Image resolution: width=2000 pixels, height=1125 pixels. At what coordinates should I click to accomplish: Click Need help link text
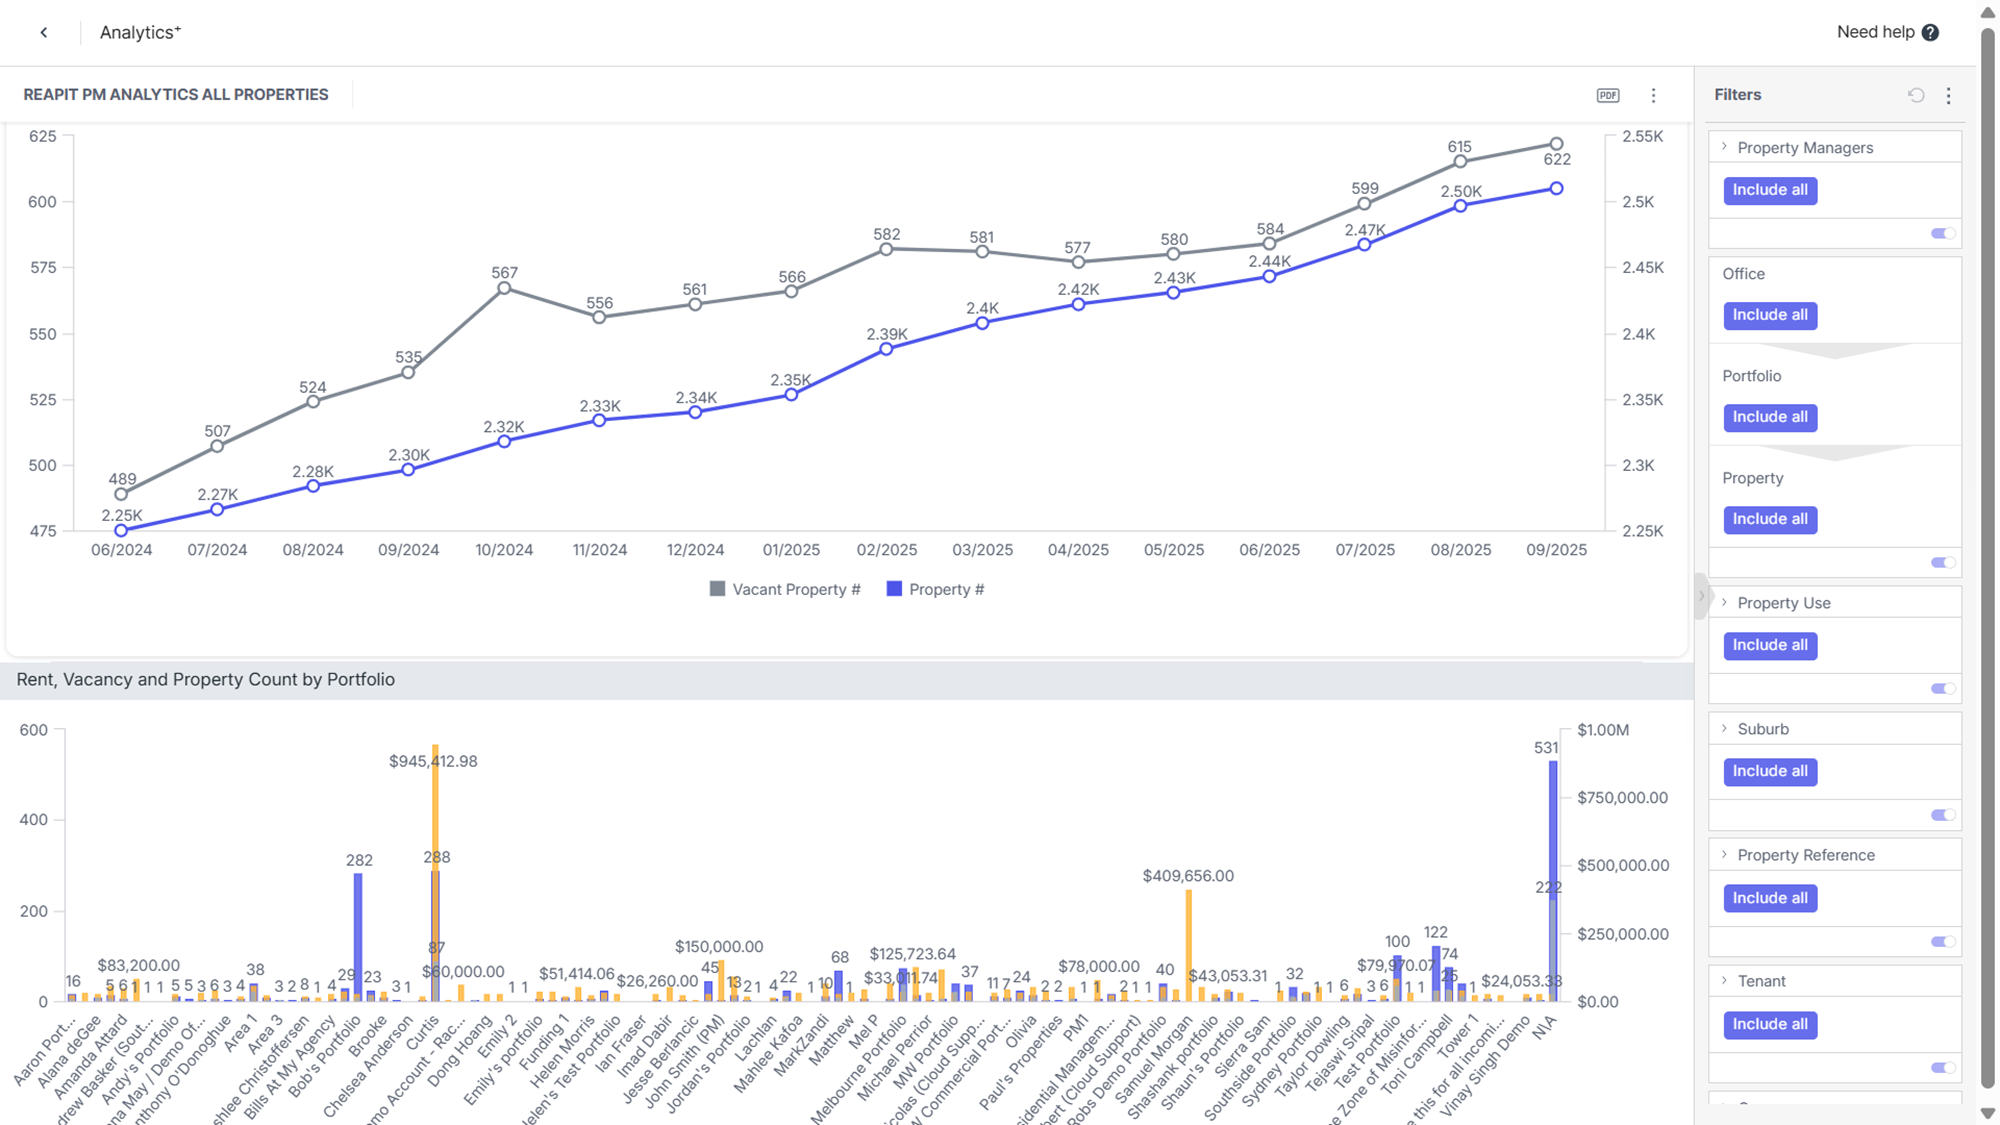(1875, 32)
